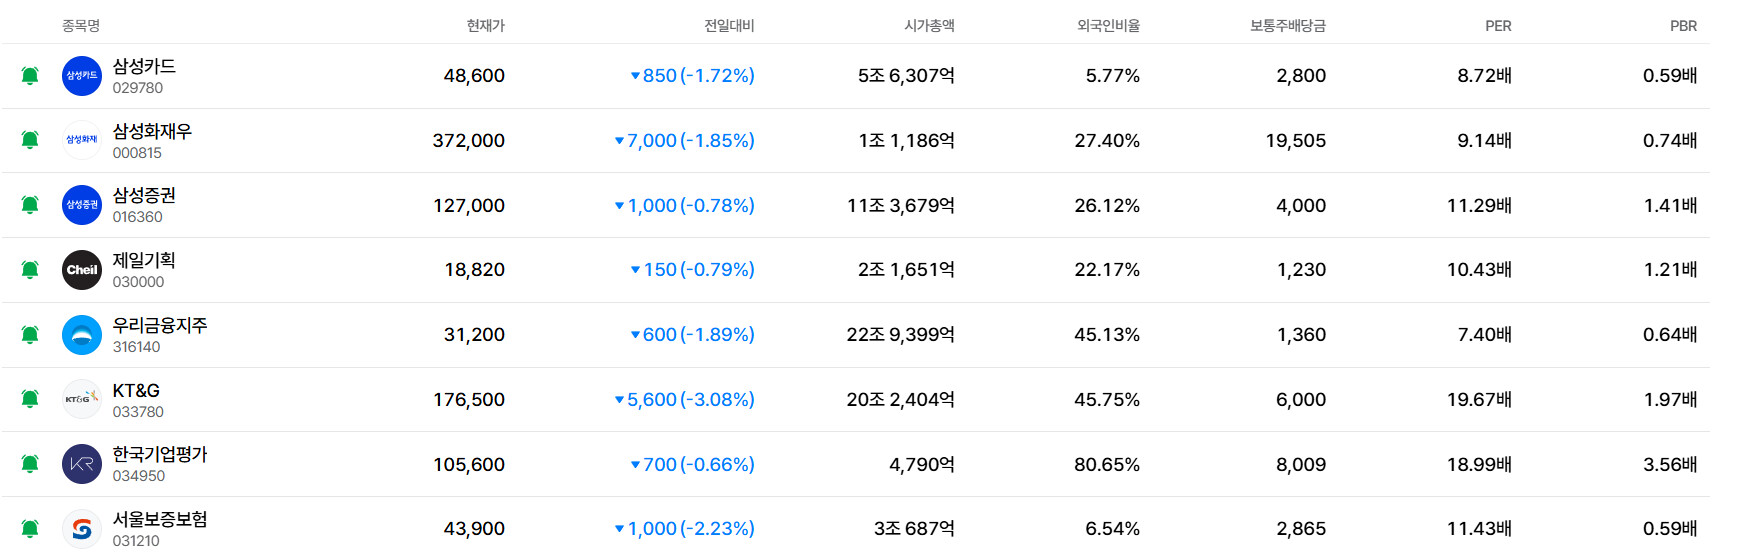1755x555 pixels.
Task: Open the 우리금융지주 stock name link
Action: (x=160, y=325)
